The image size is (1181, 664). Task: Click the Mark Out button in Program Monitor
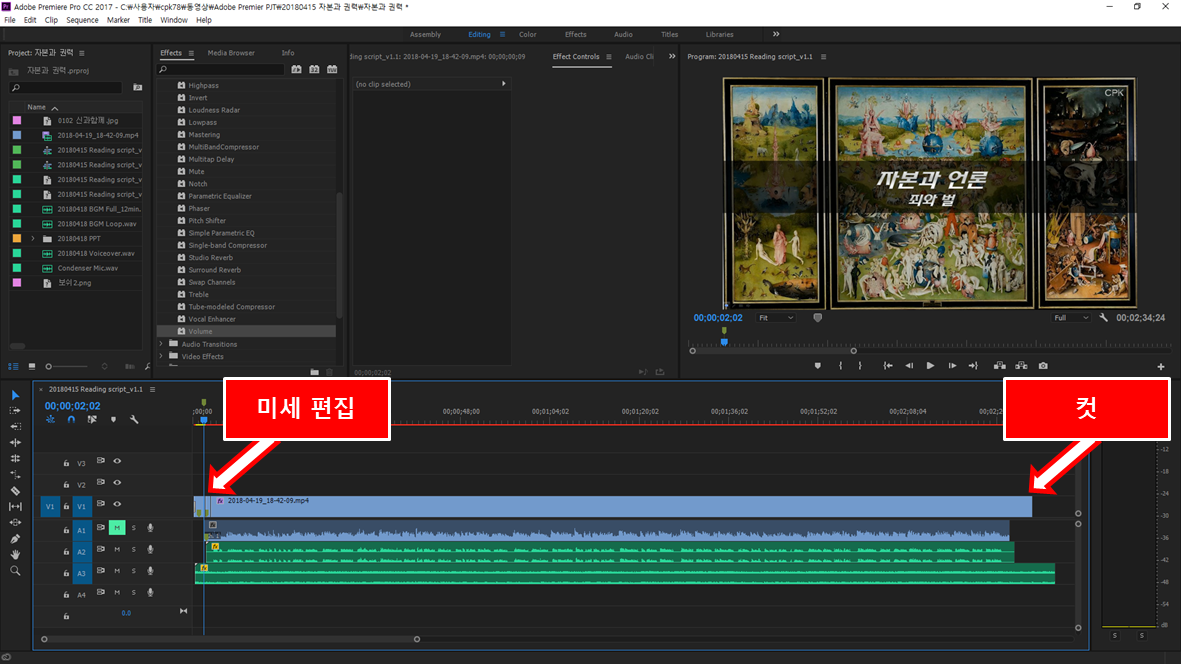(x=860, y=366)
